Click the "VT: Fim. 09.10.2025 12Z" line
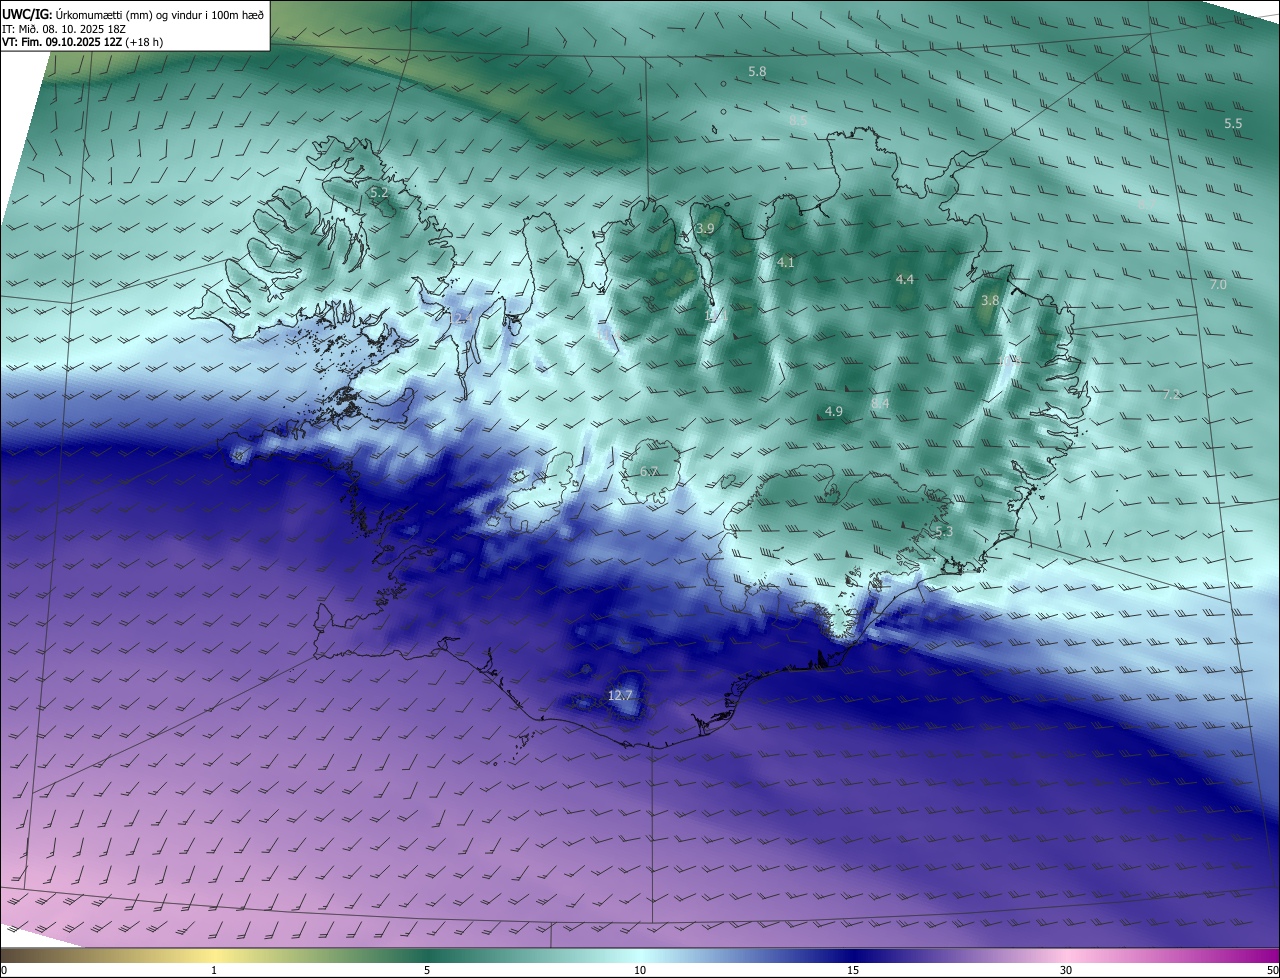The width and height of the screenshot is (1280, 978). click(x=83, y=42)
